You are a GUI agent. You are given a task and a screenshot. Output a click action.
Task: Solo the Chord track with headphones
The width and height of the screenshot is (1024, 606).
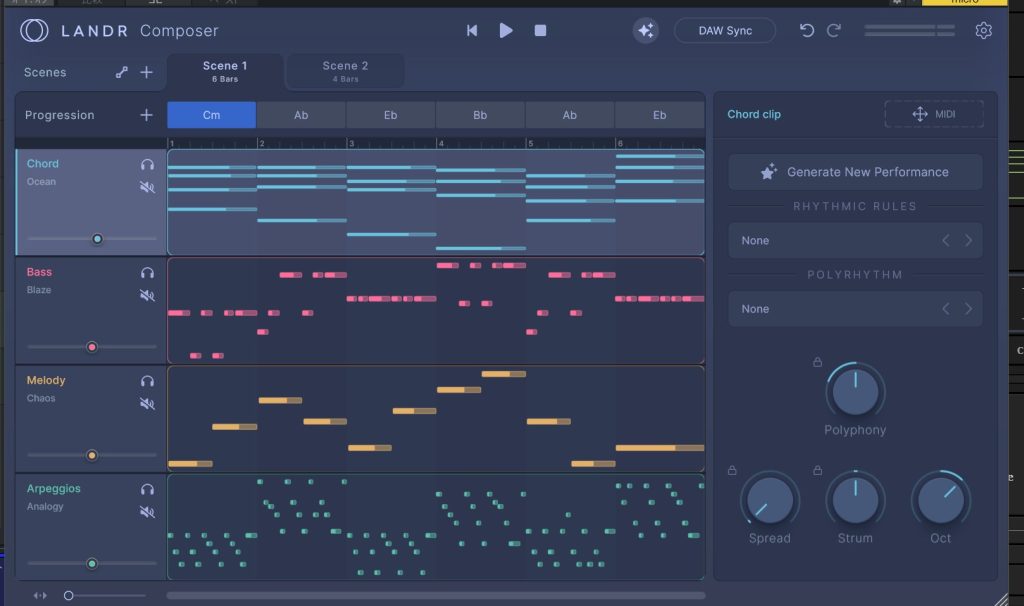[x=147, y=164]
